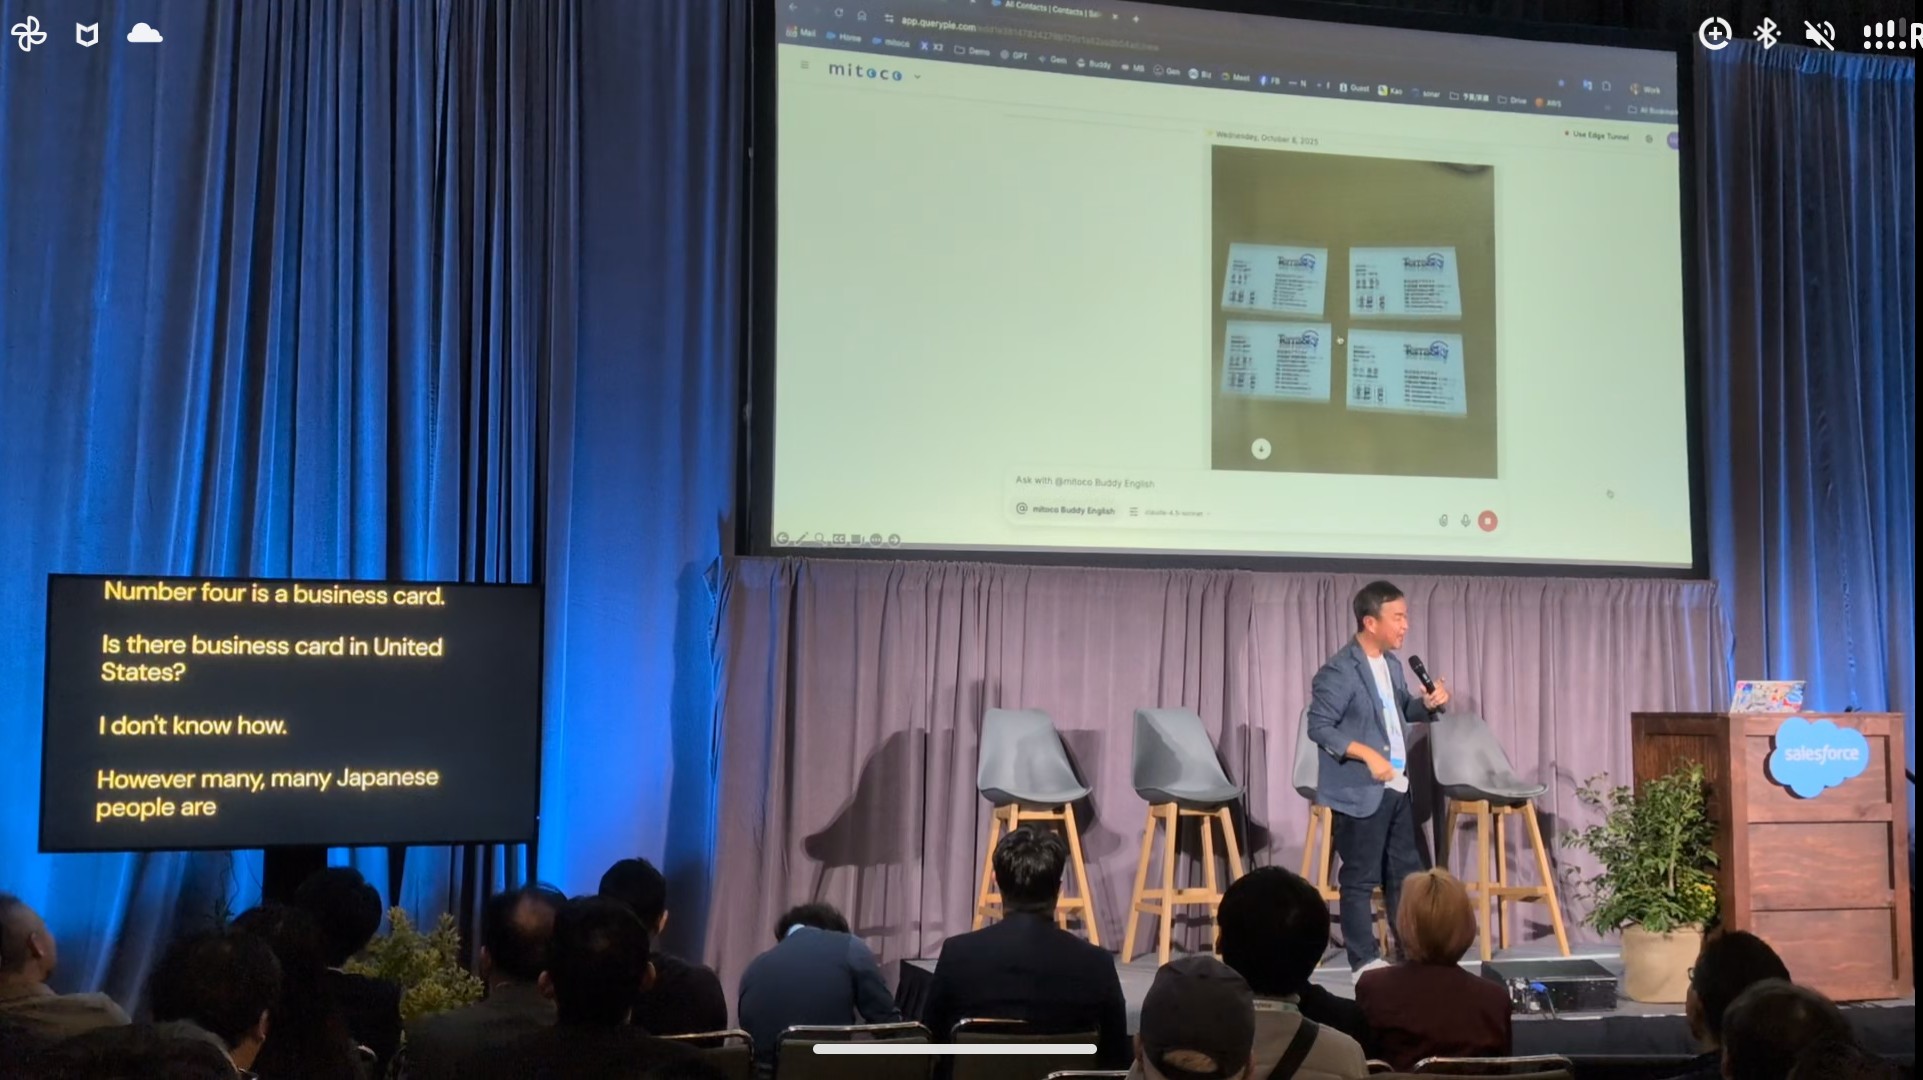Toggle the muted speaker icon
1923x1080 pixels.
pyautogui.click(x=1819, y=35)
